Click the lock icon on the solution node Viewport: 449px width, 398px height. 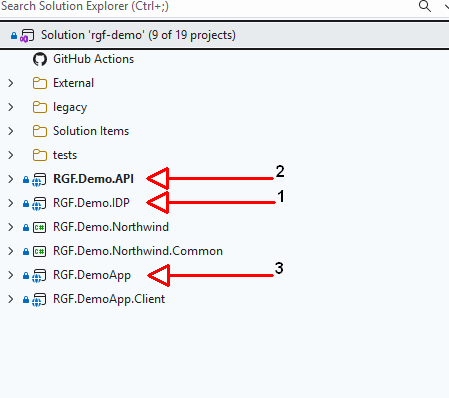click(x=14, y=35)
